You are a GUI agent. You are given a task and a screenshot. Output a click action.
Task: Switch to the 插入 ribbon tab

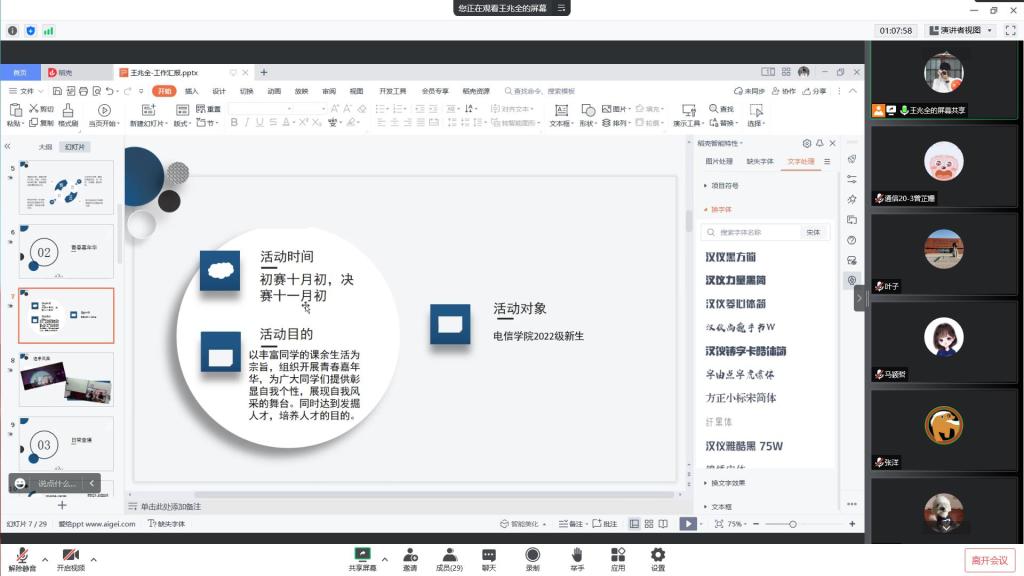[191, 91]
